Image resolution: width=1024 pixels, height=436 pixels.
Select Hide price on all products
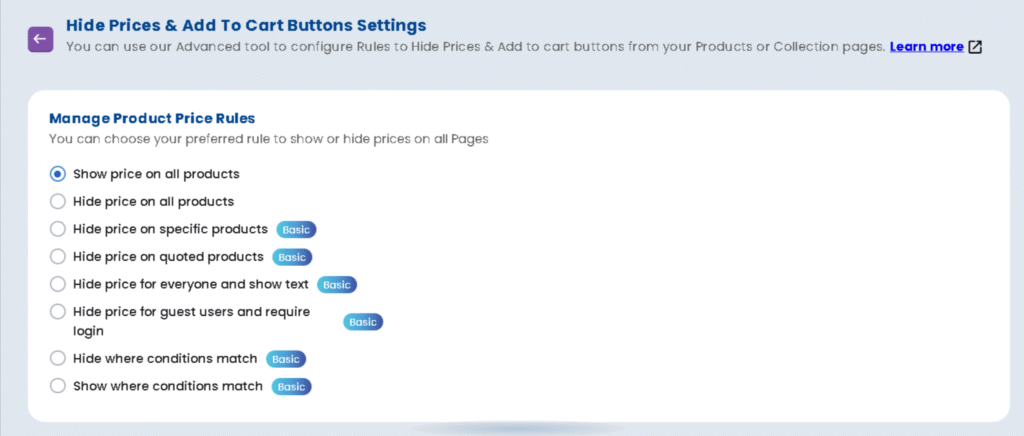58,201
